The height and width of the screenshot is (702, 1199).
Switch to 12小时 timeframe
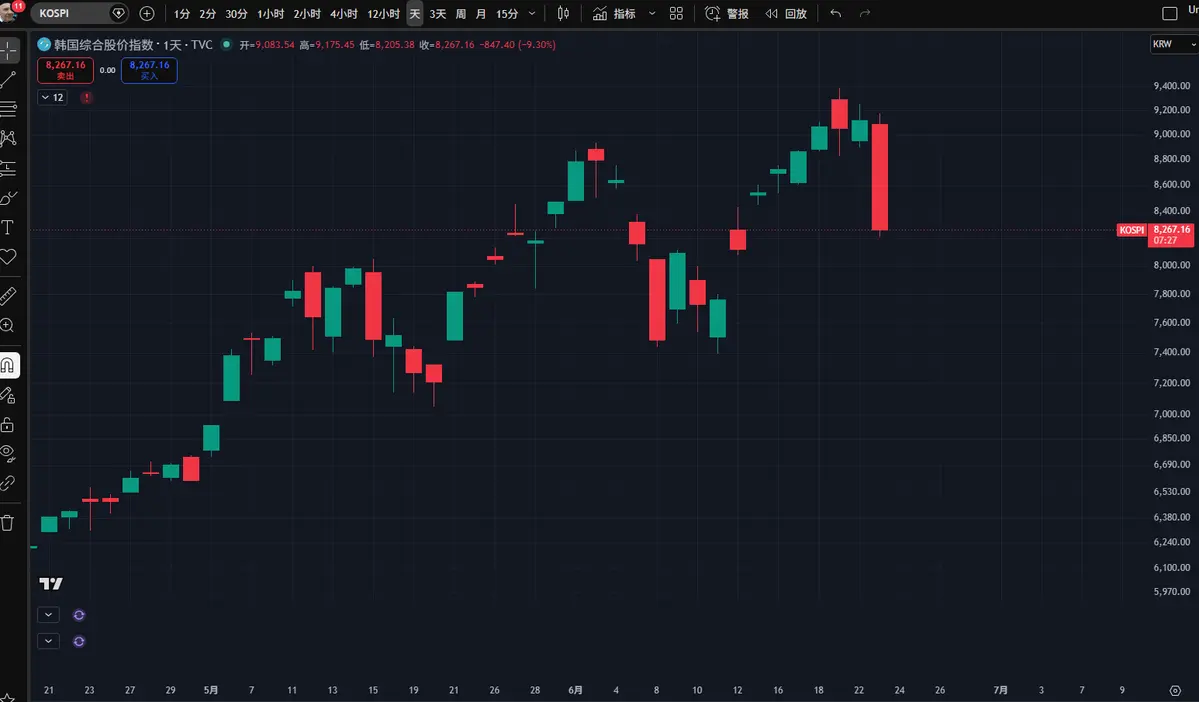[383, 14]
